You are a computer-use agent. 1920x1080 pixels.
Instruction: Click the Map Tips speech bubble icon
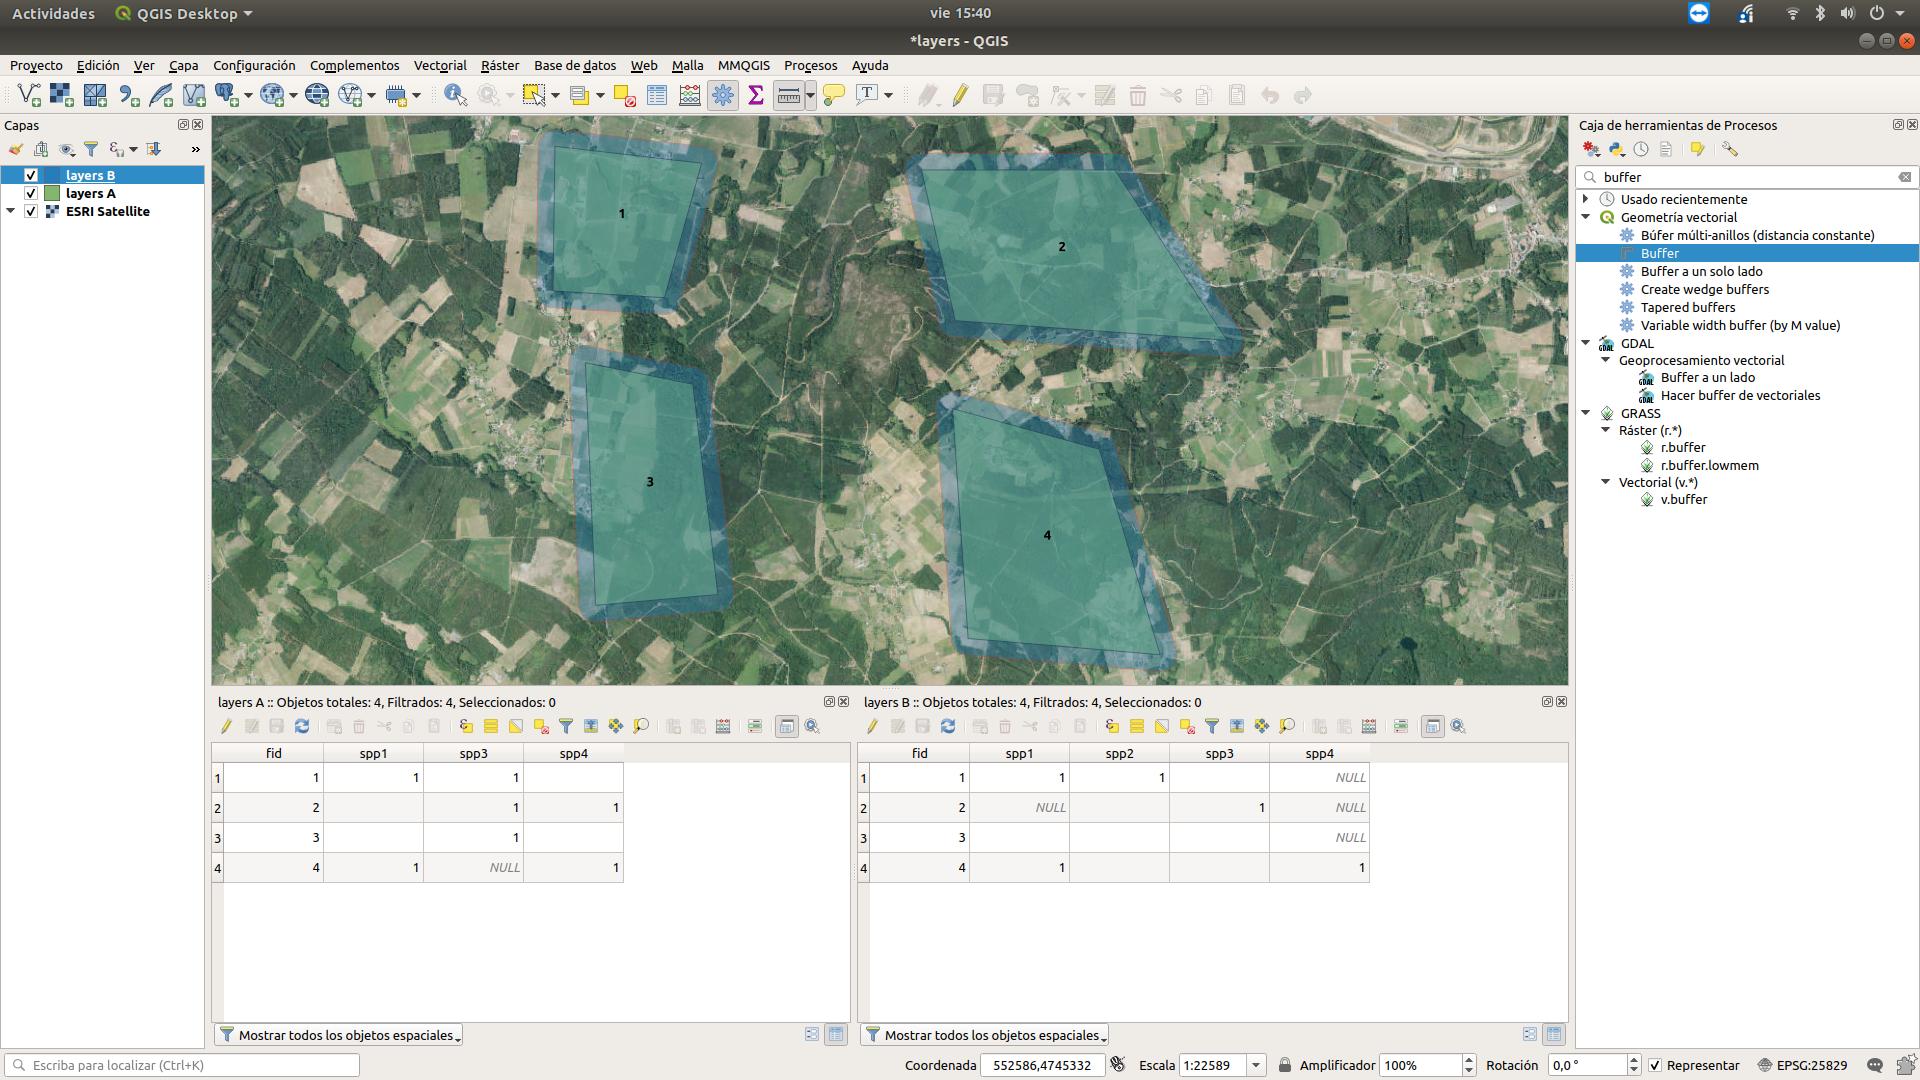point(834,95)
